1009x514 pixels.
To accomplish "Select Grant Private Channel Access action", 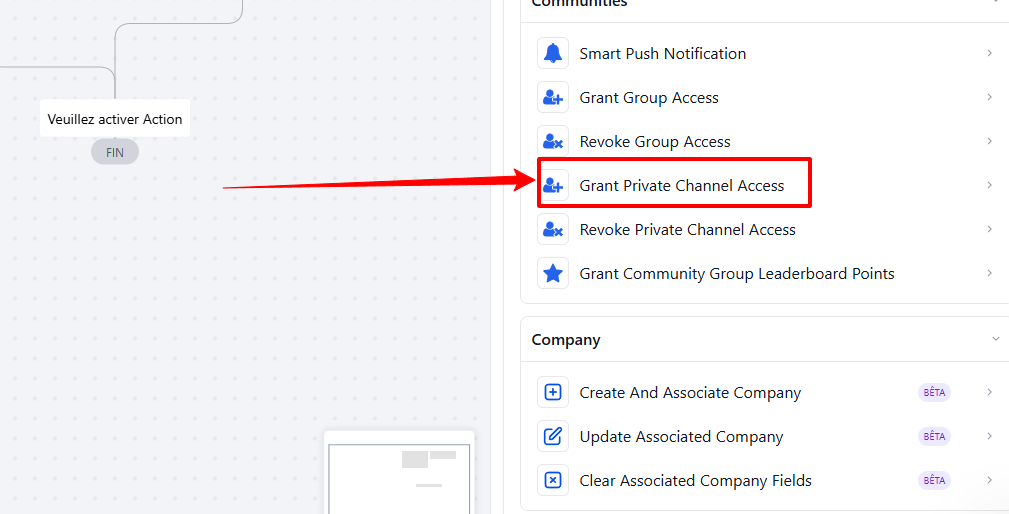I will (682, 186).
